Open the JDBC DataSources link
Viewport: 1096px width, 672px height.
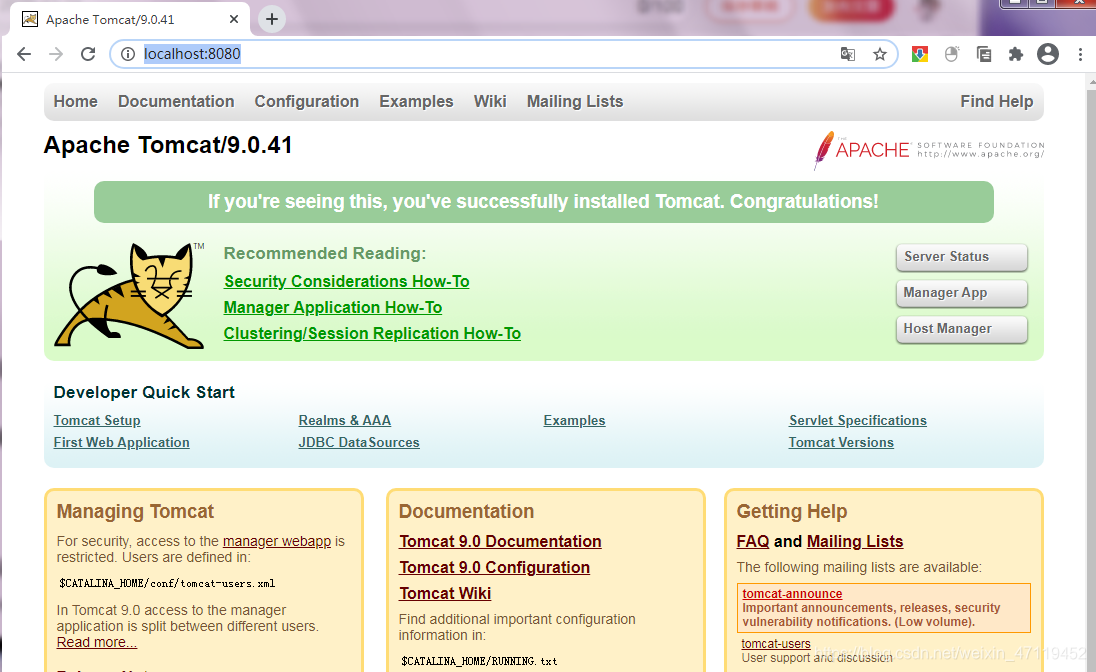(359, 443)
